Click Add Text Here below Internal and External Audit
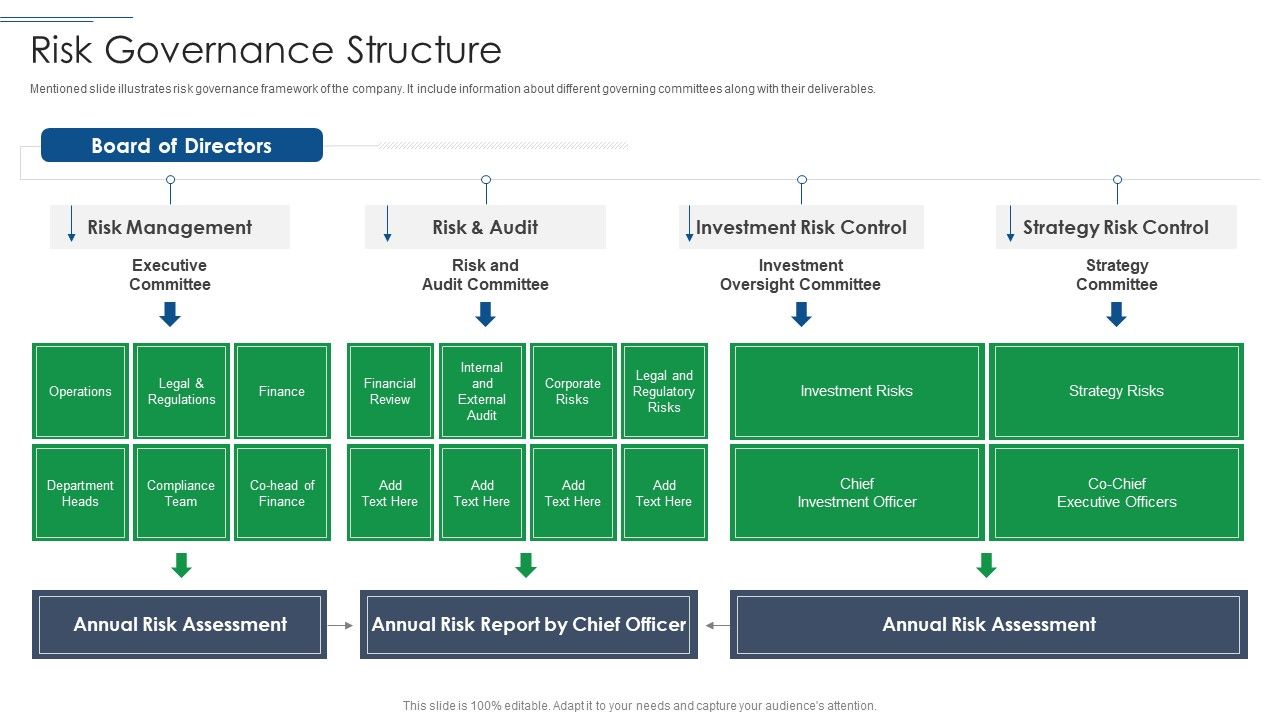This screenshot has height=720, width=1280. [482, 493]
